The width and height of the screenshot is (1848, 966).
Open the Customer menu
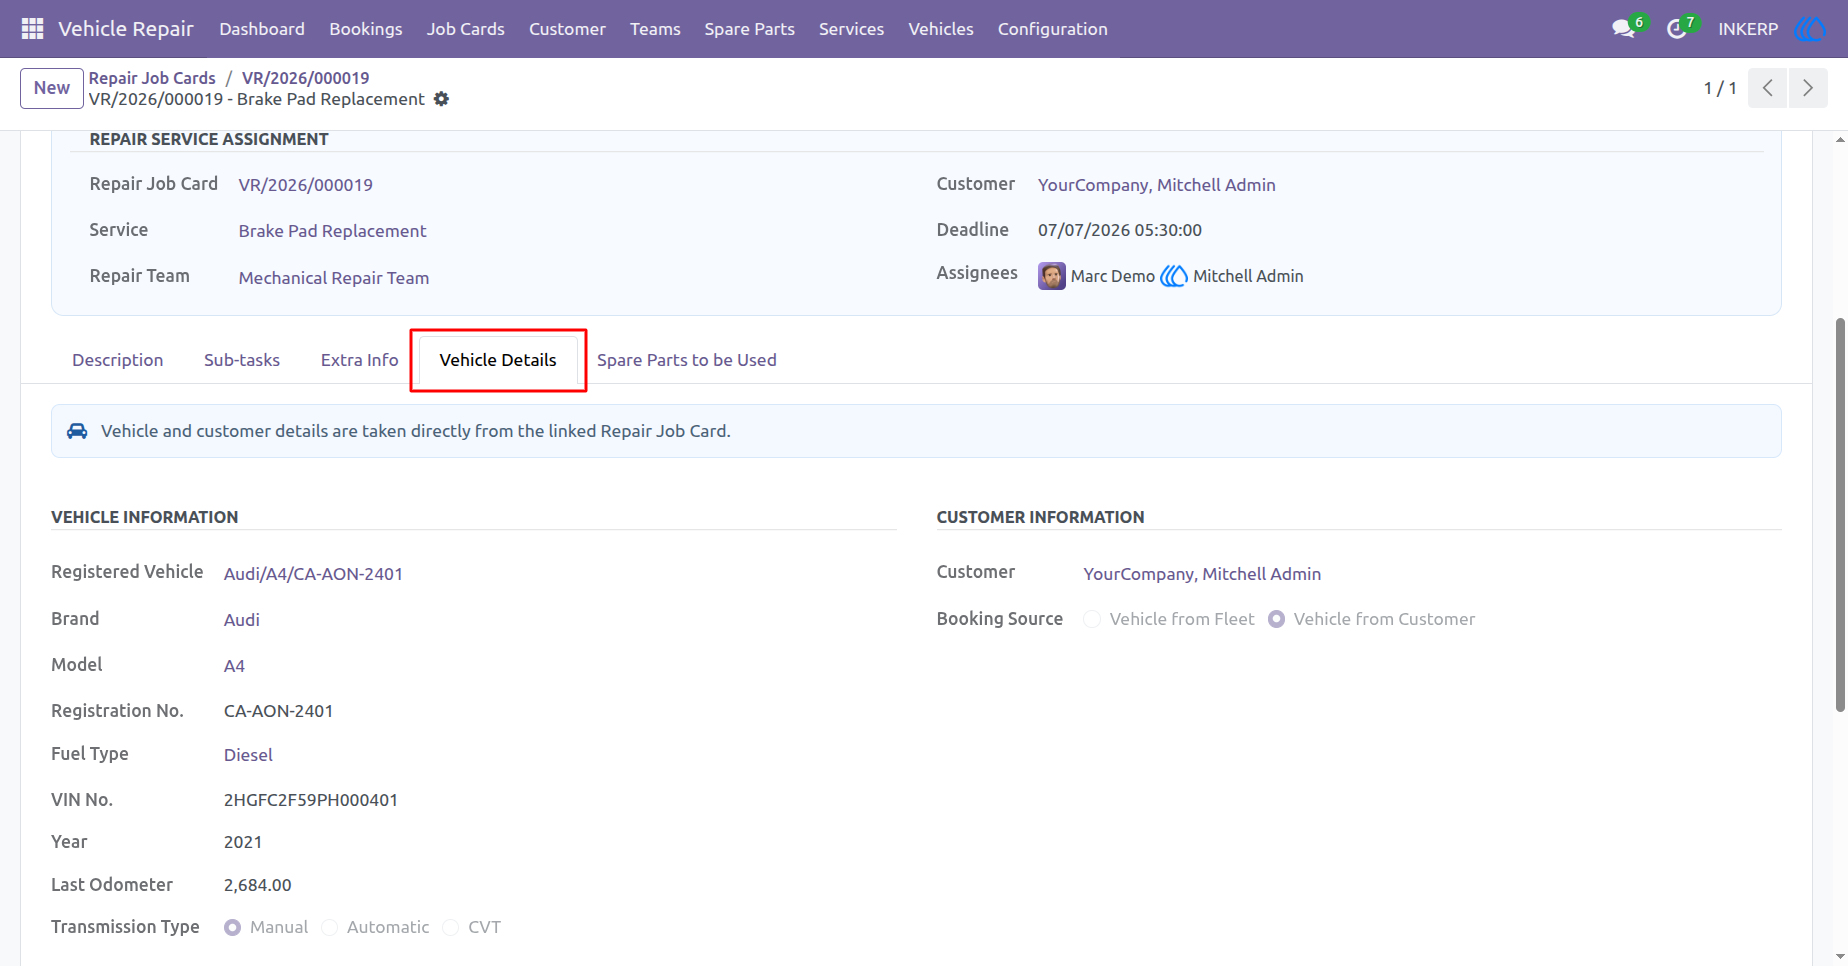pyautogui.click(x=567, y=29)
